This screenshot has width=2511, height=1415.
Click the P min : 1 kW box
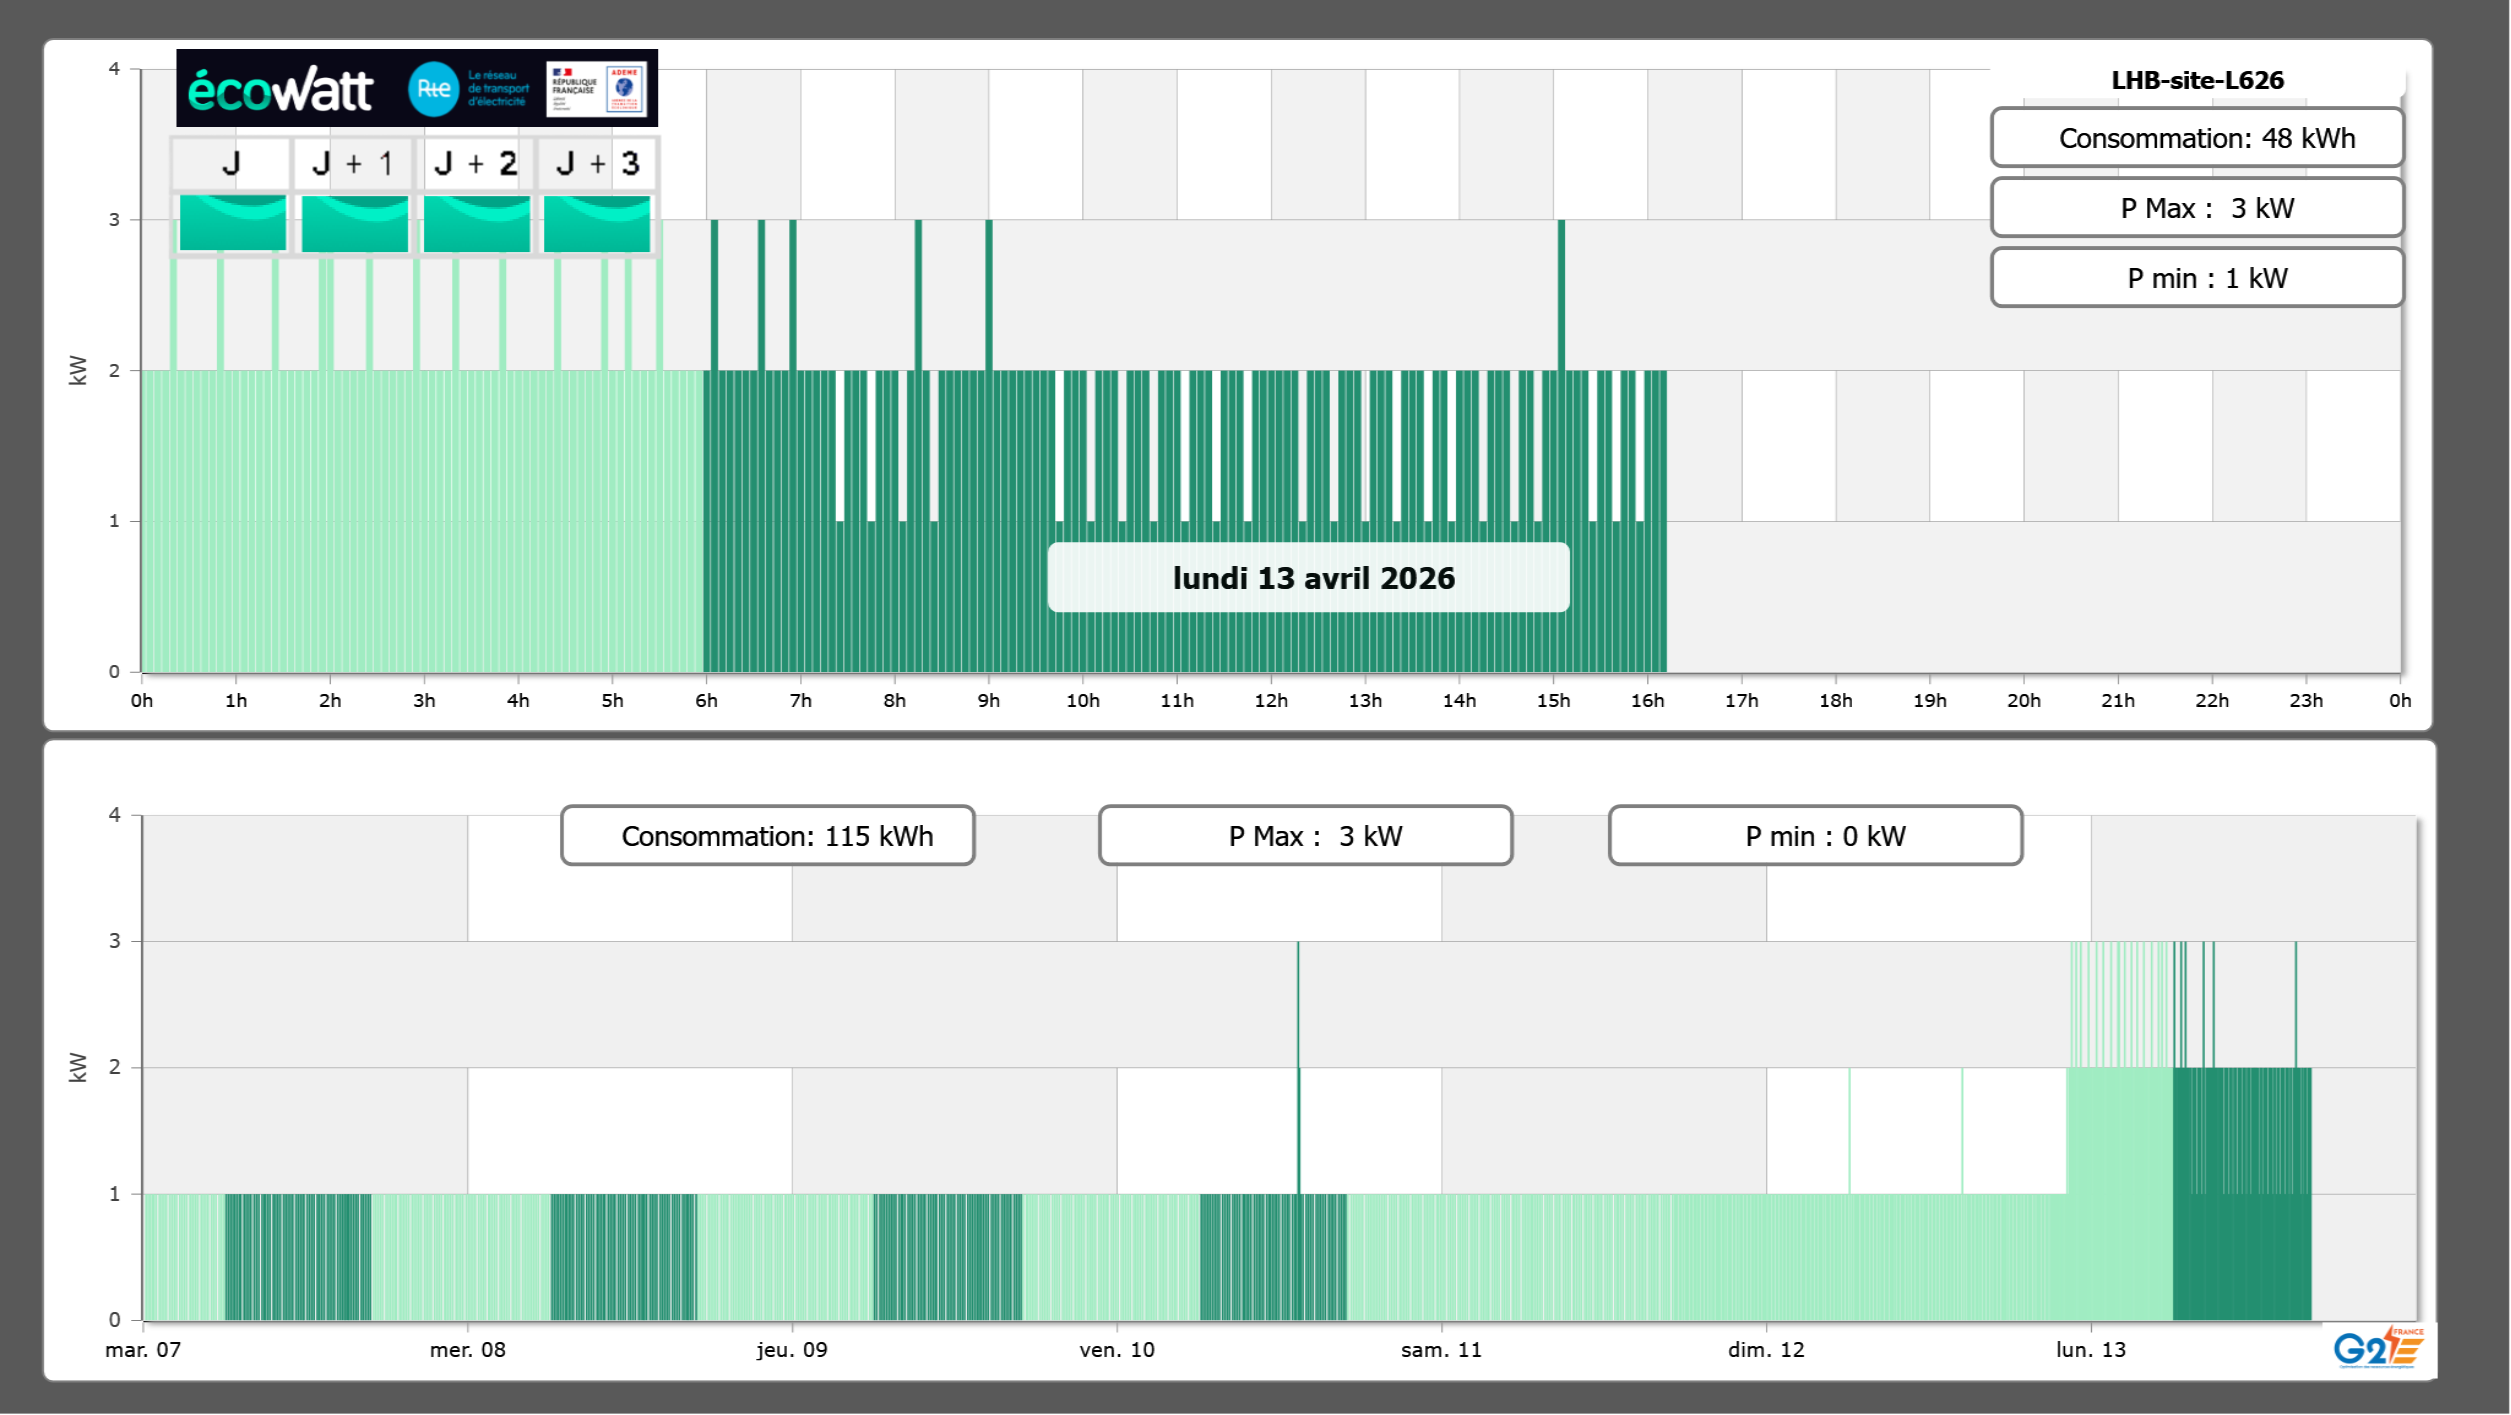(2196, 278)
